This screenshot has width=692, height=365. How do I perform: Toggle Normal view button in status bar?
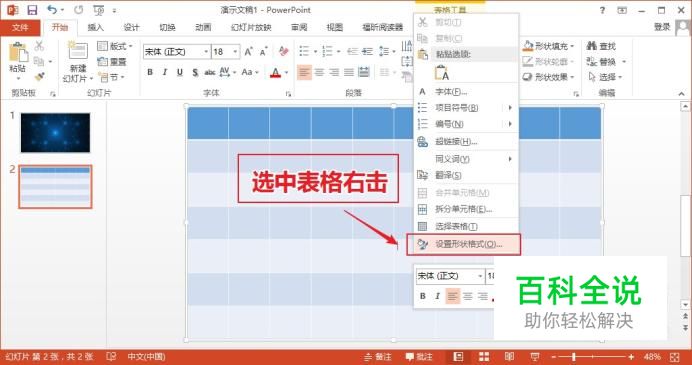[x=459, y=357]
